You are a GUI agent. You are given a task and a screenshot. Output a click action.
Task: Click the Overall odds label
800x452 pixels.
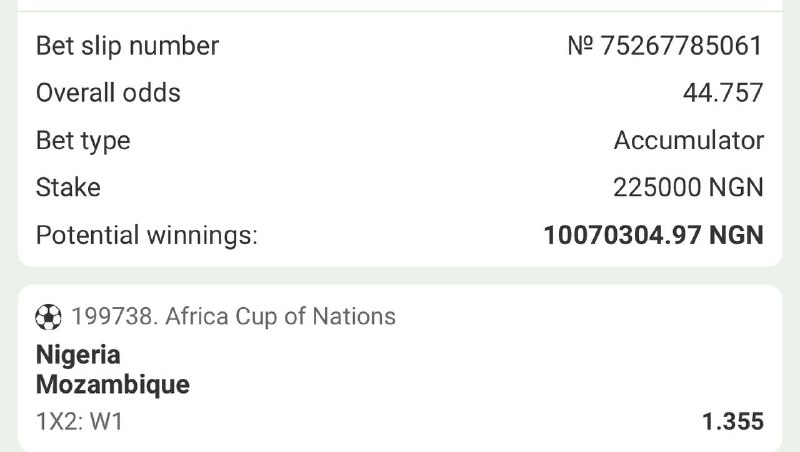coord(108,93)
